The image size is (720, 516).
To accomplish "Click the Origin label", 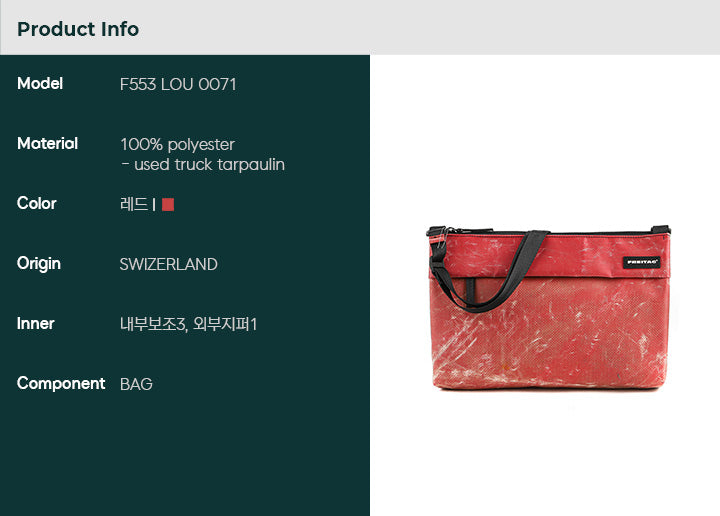I will coord(39,264).
